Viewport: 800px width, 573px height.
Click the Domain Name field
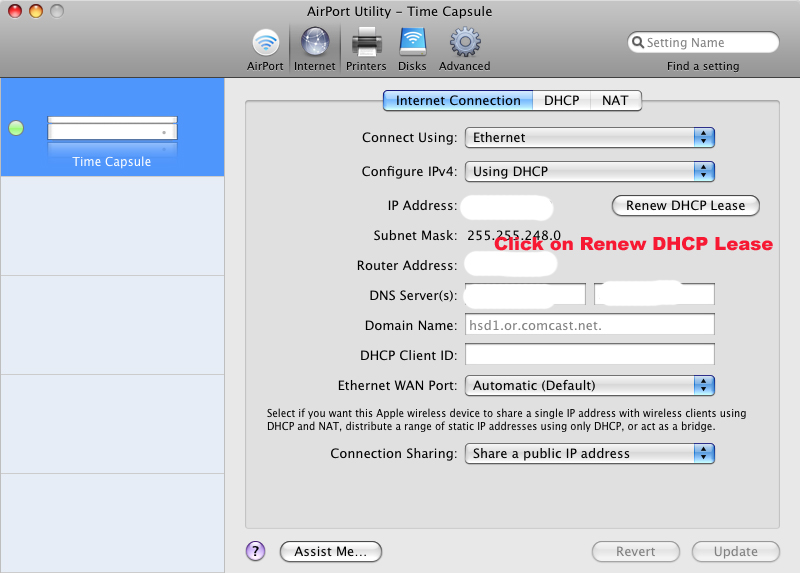point(590,325)
